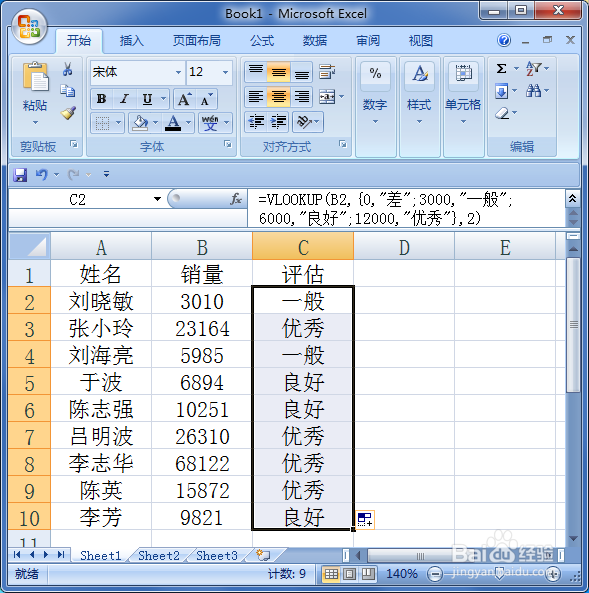Open the underline style dropdown arrow
Image resolution: width=589 pixels, height=593 pixels.
[163, 99]
